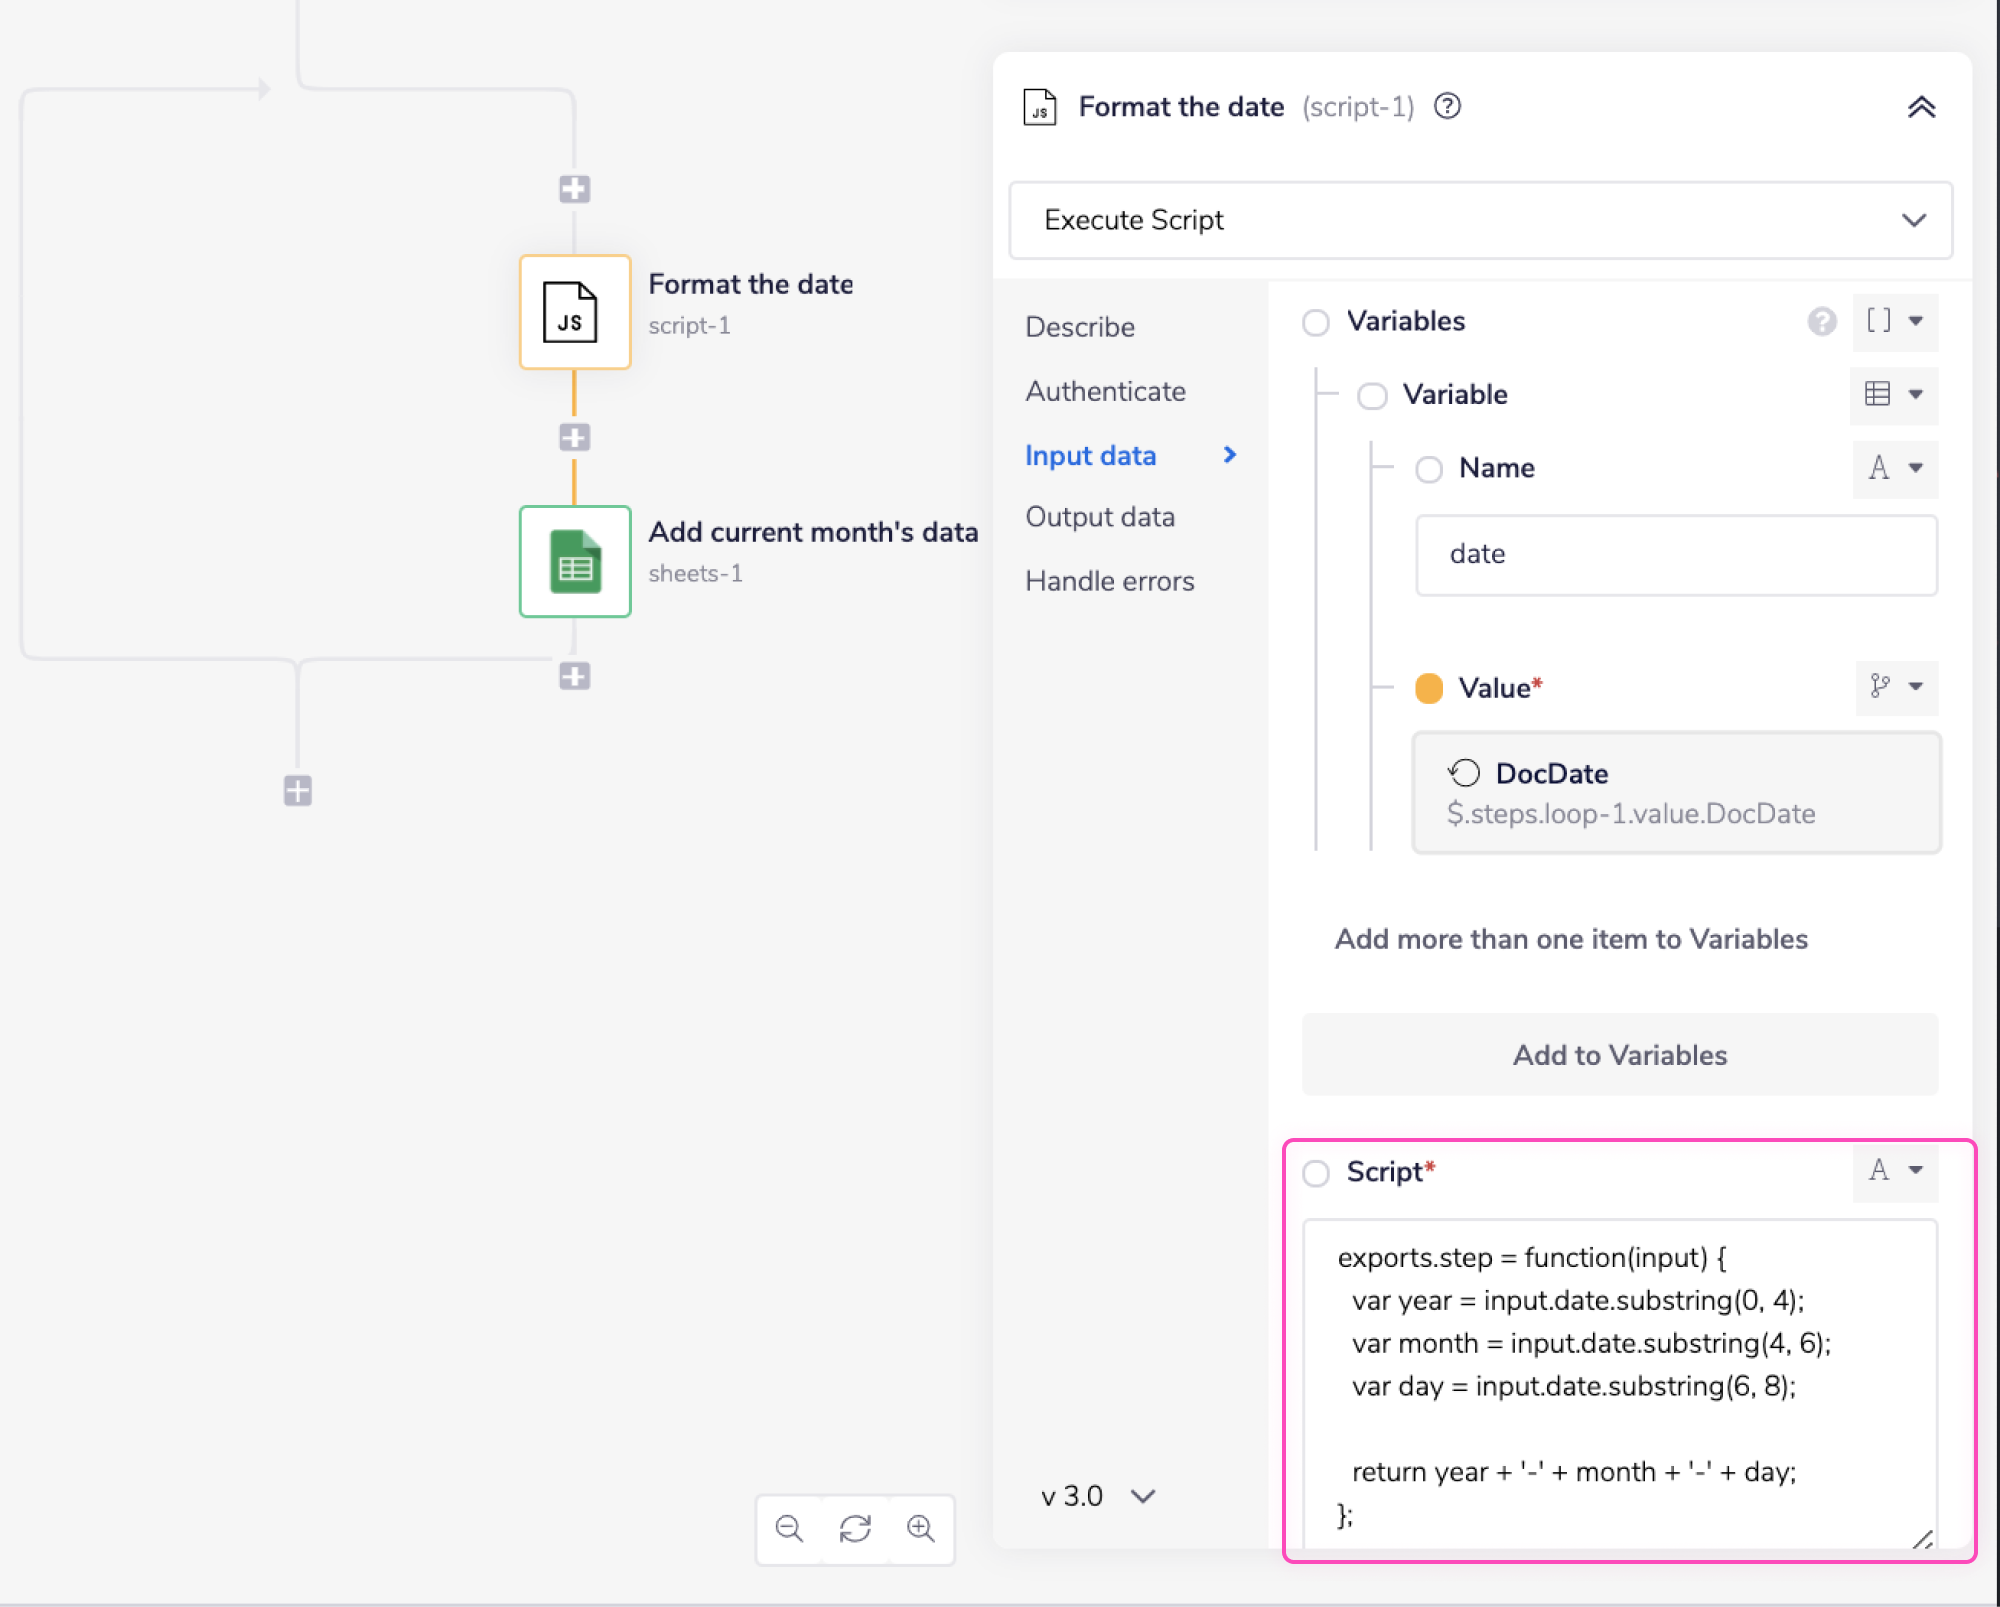
Task: Reset the canvas zoom with refresh icon
Action: click(855, 1528)
